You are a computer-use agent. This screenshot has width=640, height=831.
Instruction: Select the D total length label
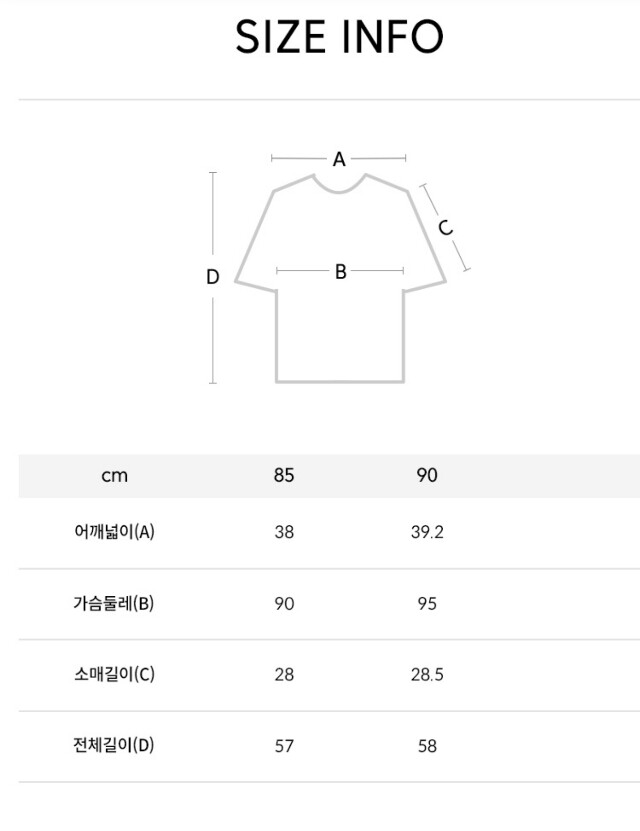tap(212, 277)
